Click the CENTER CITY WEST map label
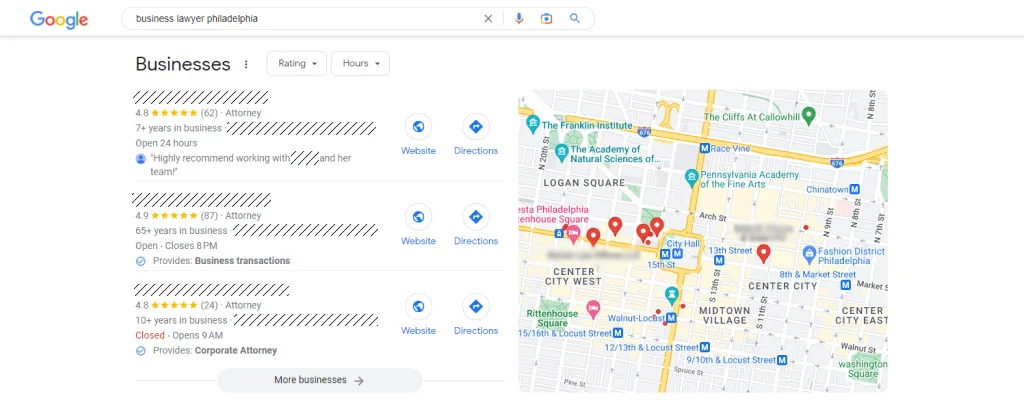This screenshot has width=1024, height=405. pos(573,276)
